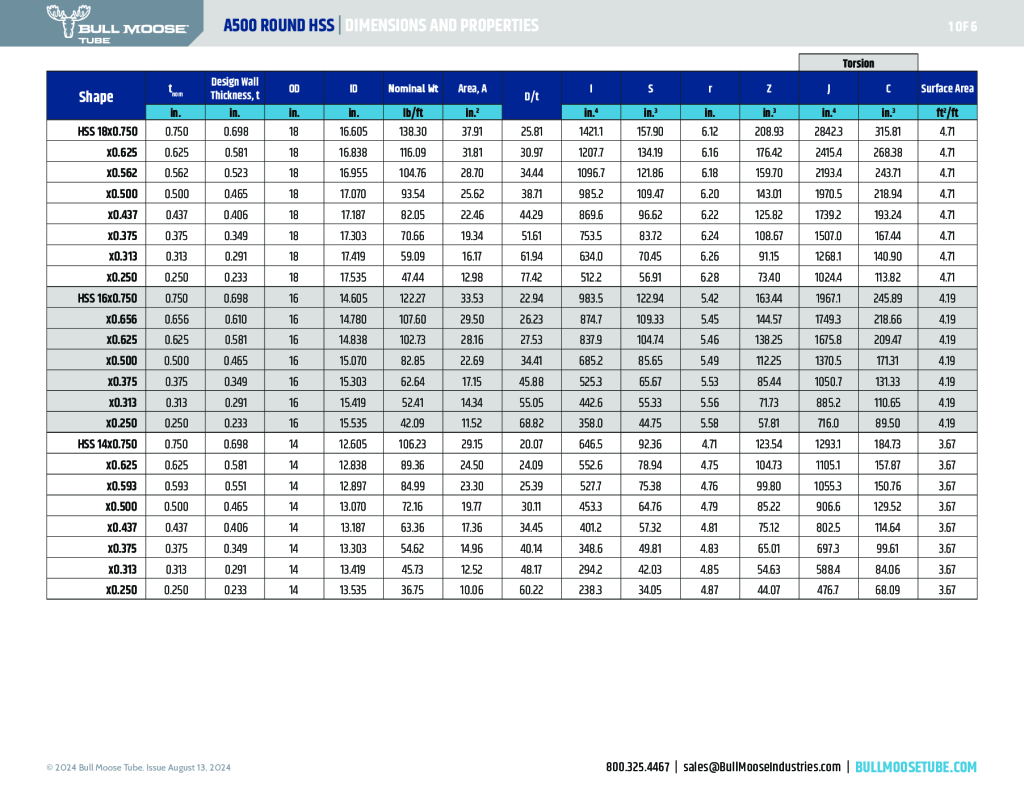
Task: Select the HSS 18x0.750 row label
Action: pos(107,131)
